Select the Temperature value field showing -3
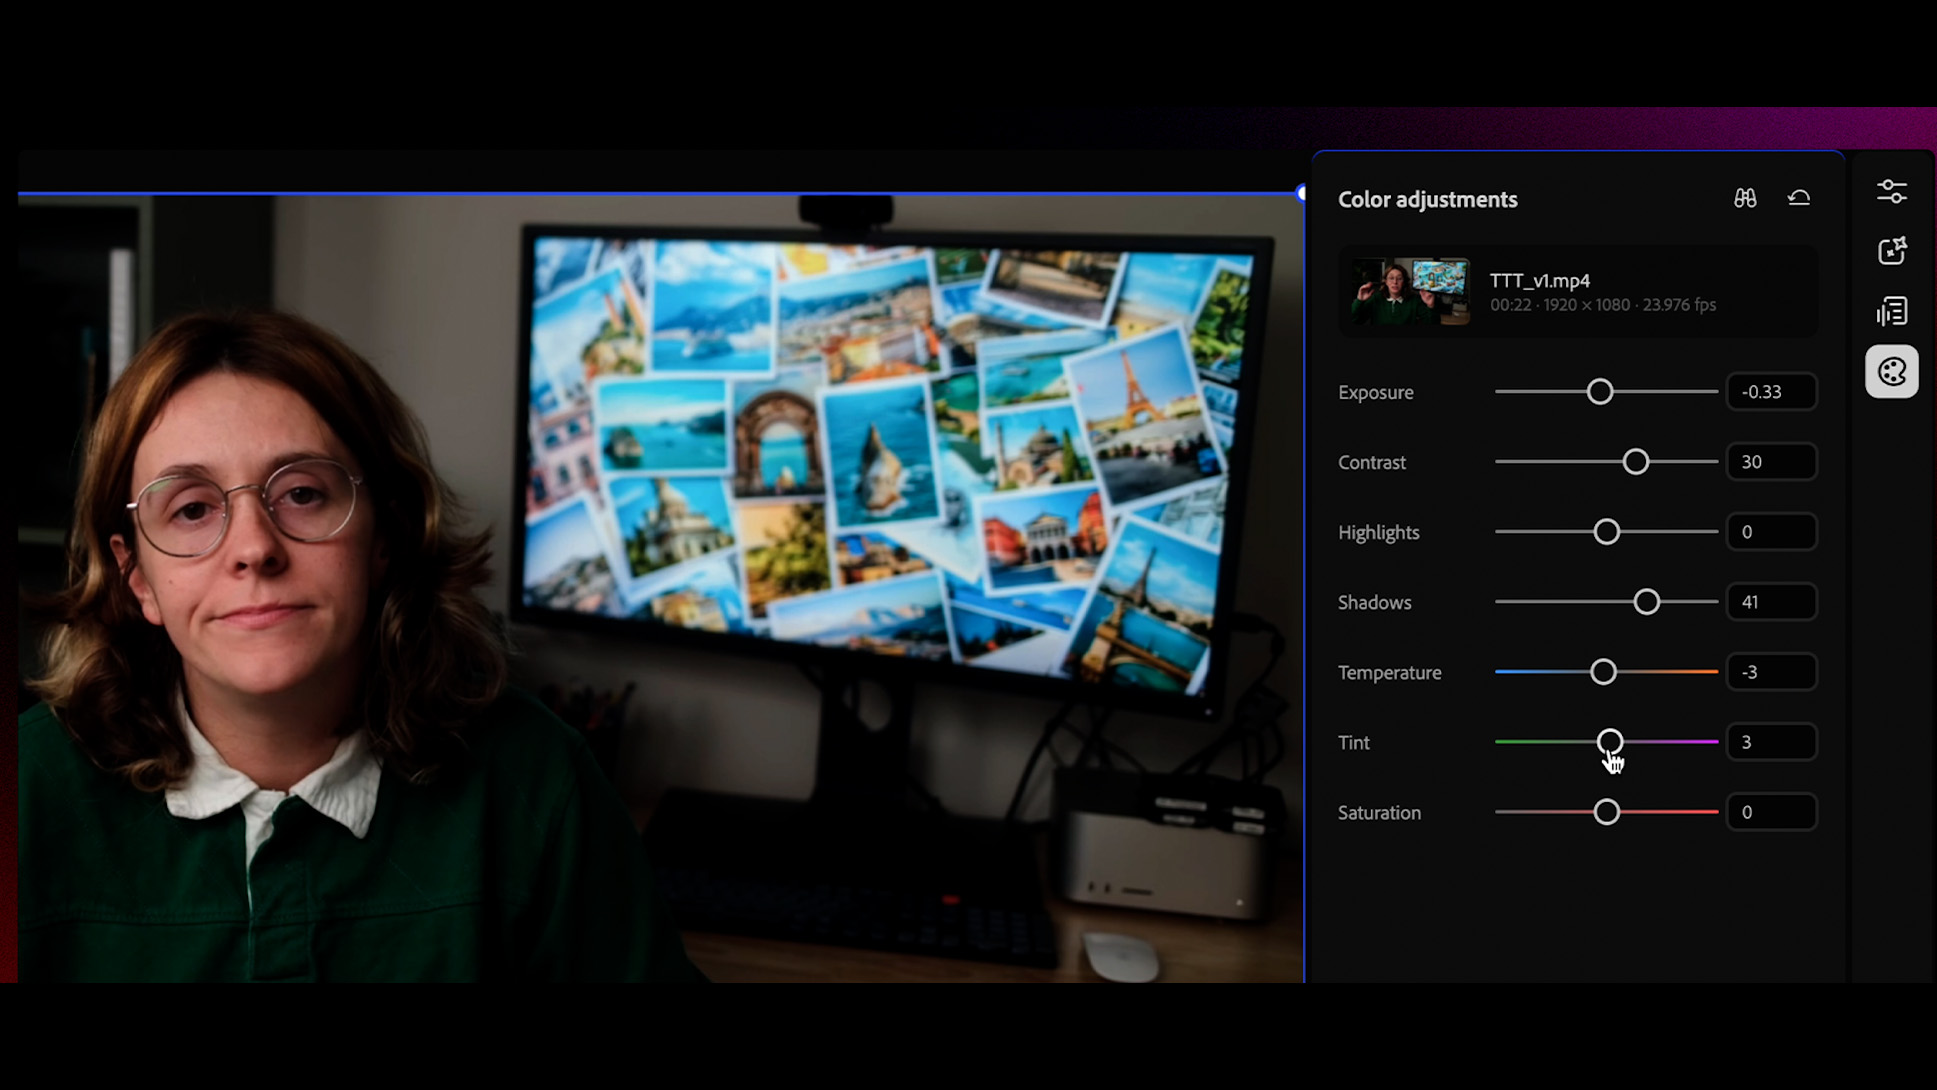Screen dimensions: 1937x1090 coord(1770,671)
